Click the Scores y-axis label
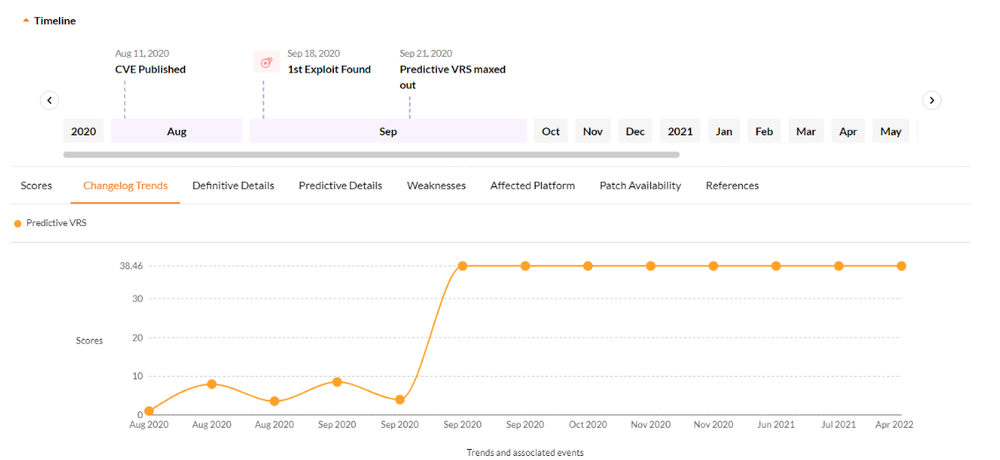Screen dimensions: 1000x460 89,341
